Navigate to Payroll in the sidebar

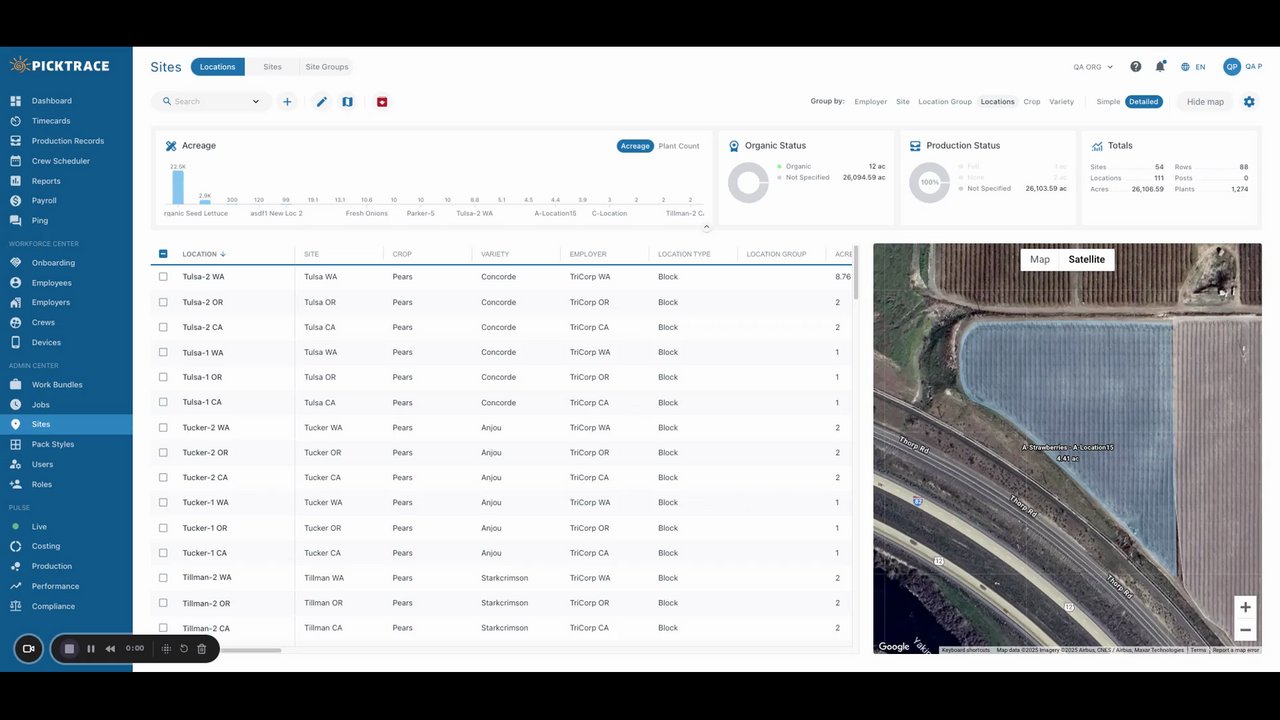click(44, 201)
